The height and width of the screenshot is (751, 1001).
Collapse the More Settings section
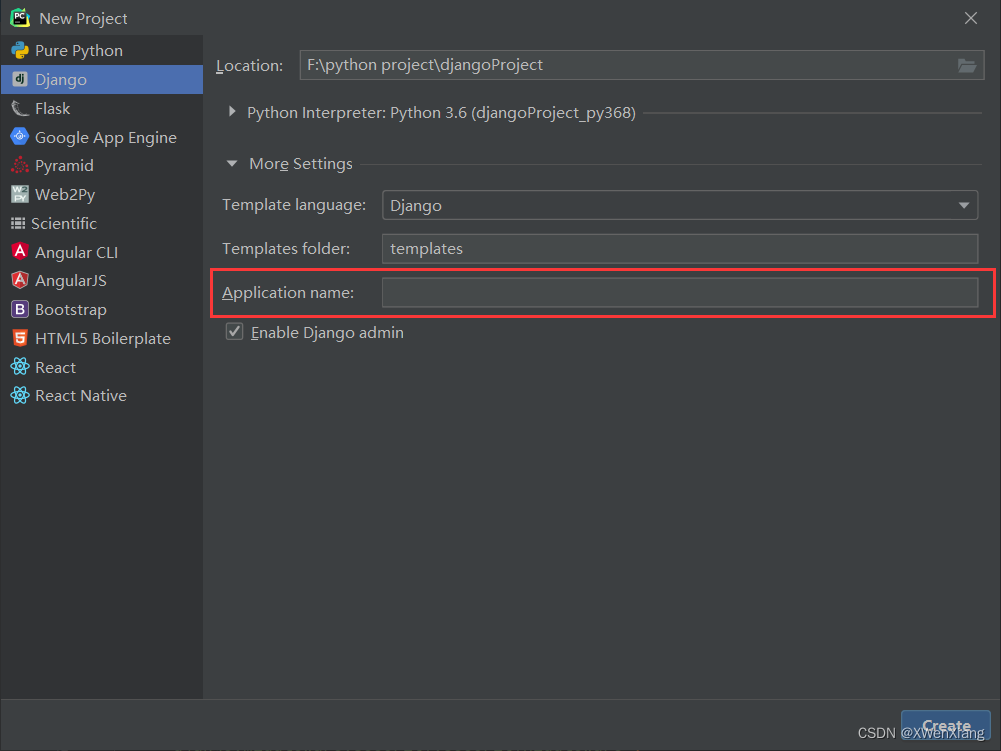[231, 163]
